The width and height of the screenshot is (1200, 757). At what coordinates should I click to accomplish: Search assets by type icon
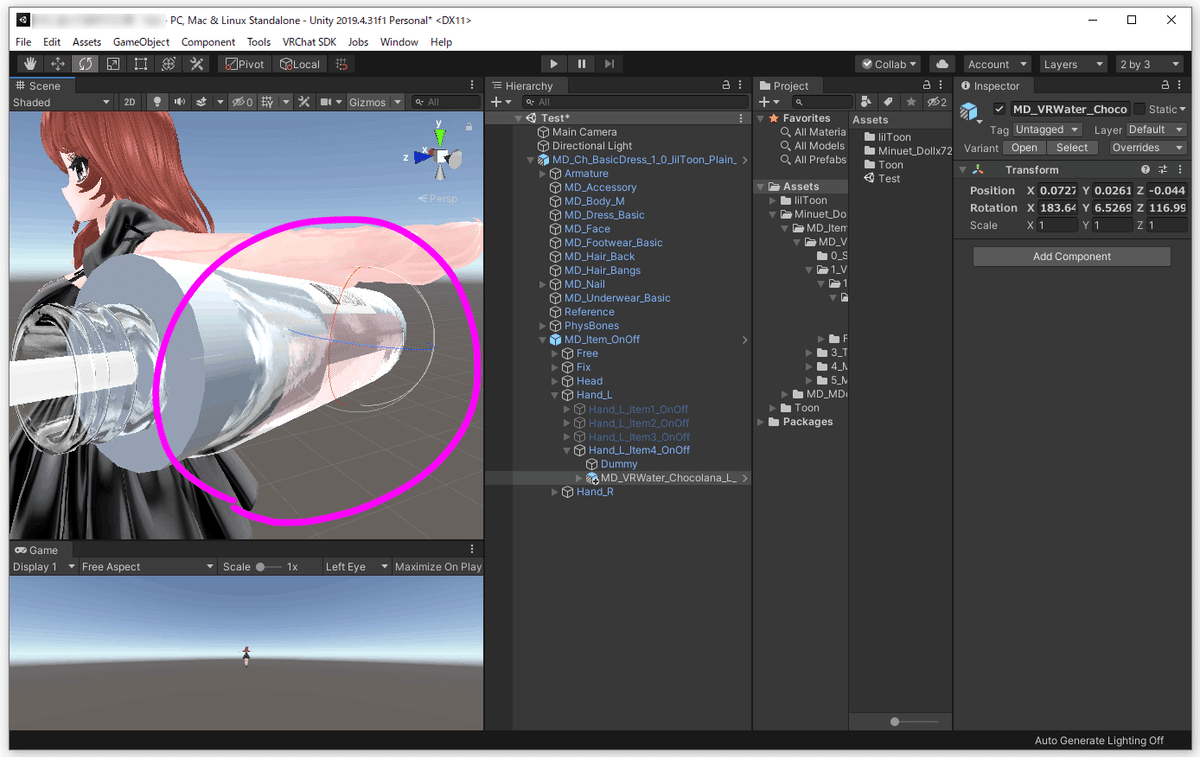(x=866, y=102)
